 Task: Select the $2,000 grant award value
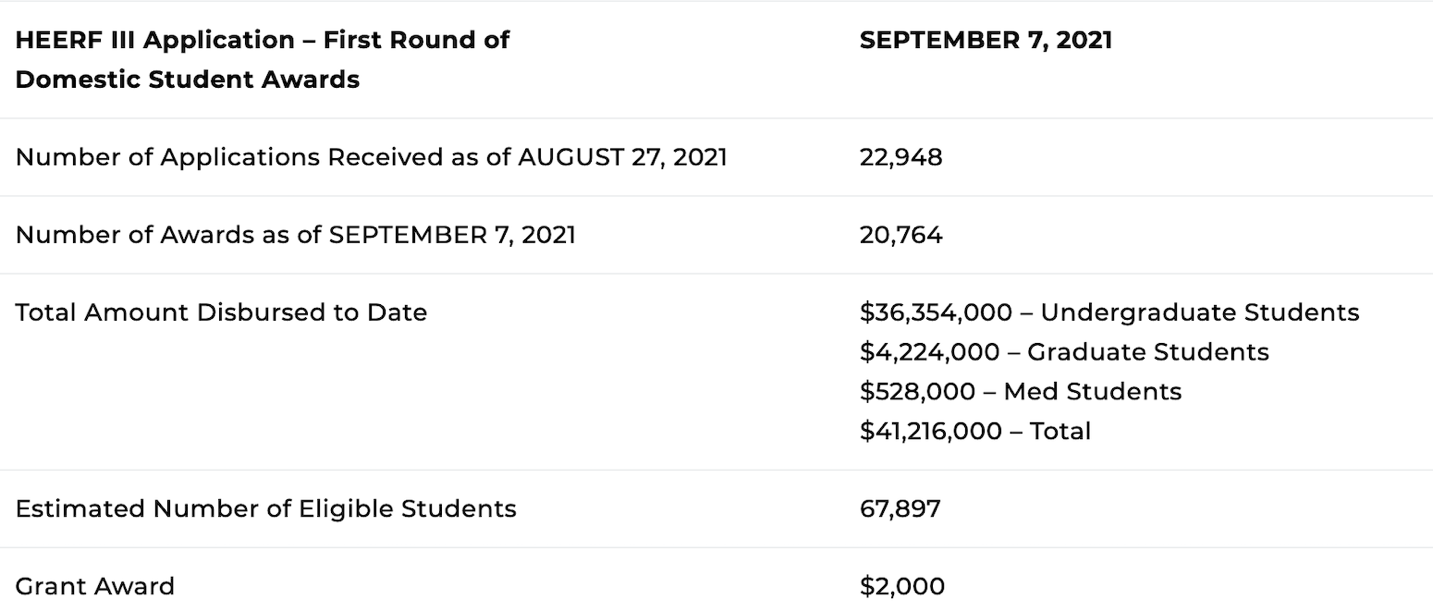pyautogui.click(x=901, y=586)
